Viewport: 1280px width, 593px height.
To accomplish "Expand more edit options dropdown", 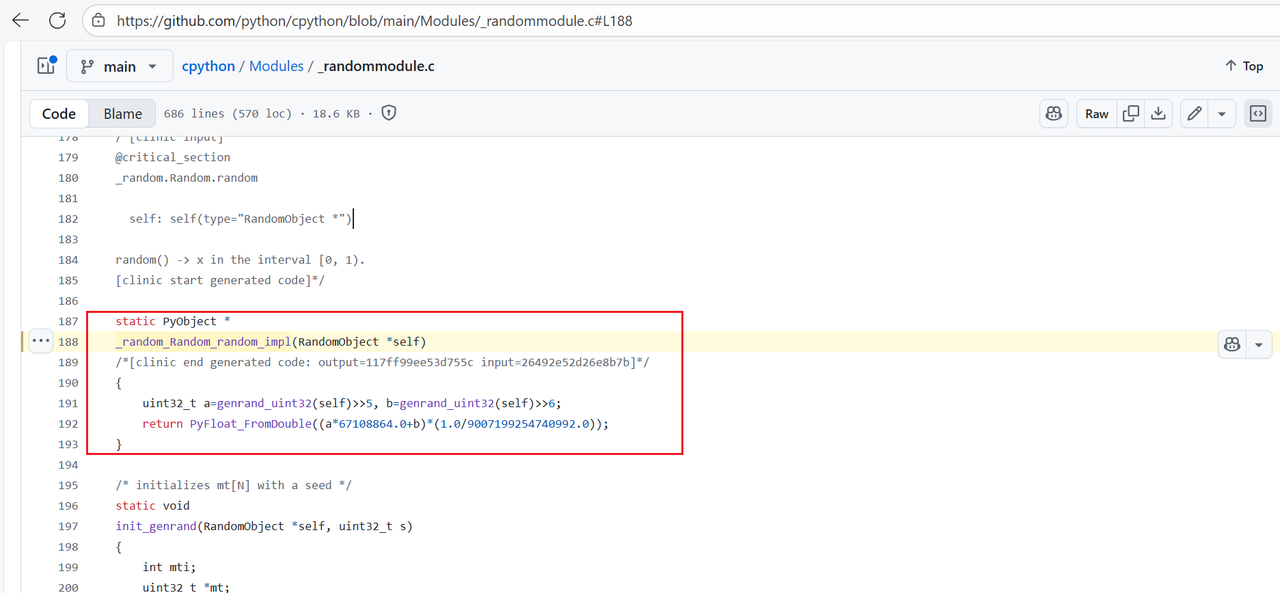I will (x=1222, y=114).
